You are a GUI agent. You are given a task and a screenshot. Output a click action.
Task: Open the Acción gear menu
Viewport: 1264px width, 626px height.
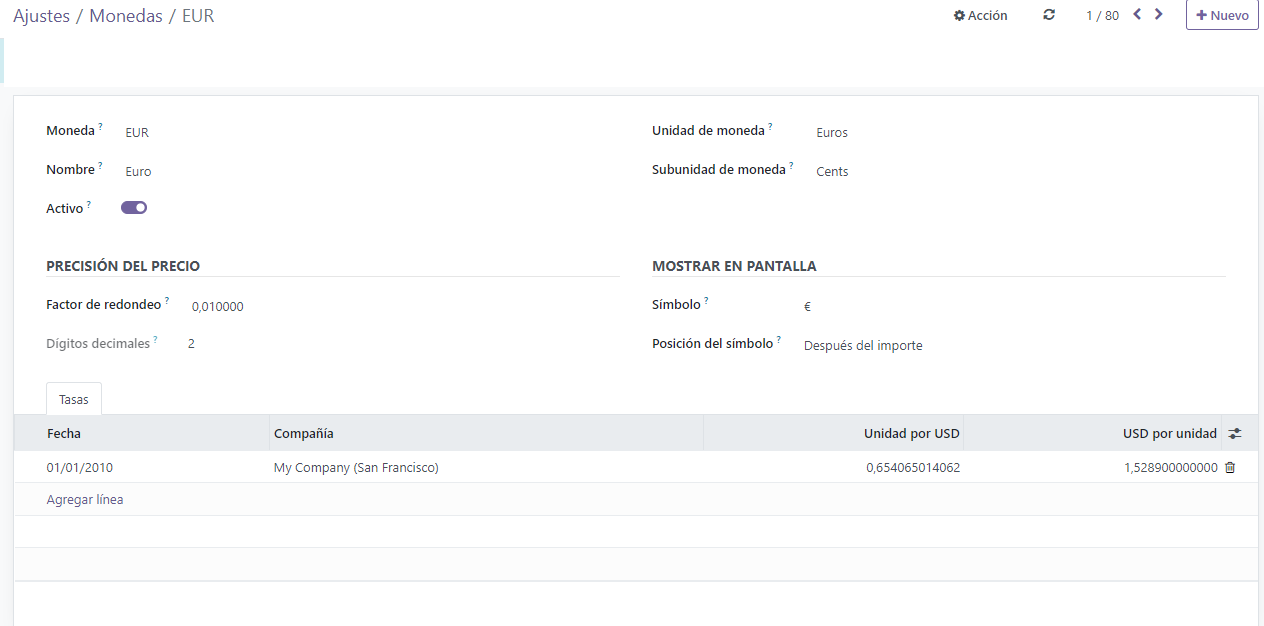click(979, 15)
